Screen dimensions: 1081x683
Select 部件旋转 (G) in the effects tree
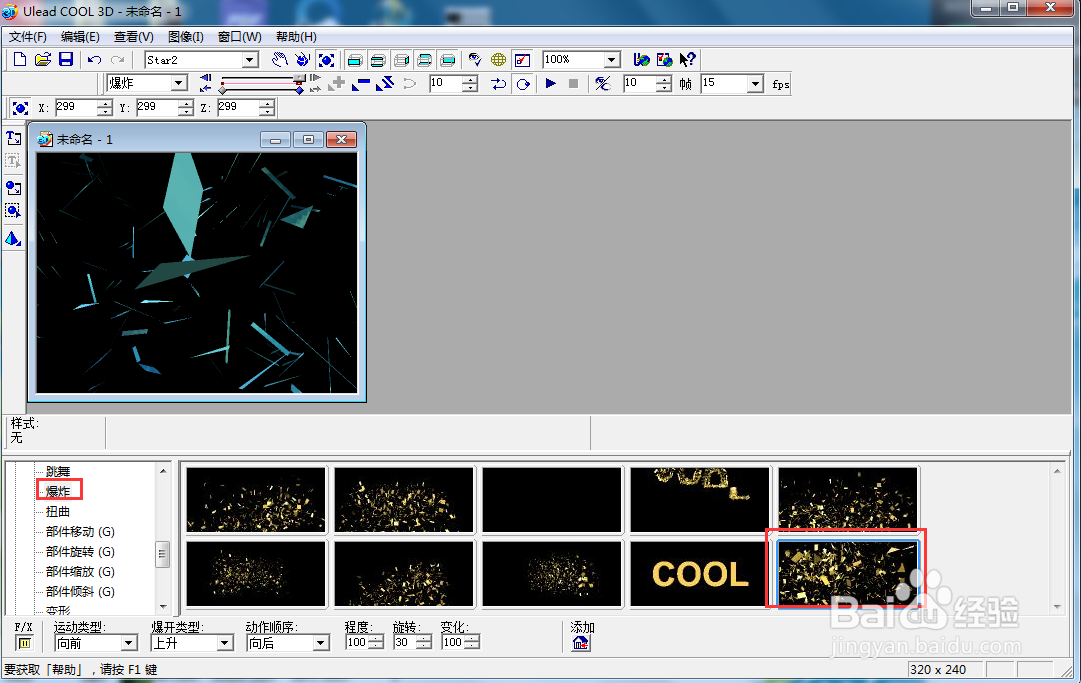click(x=80, y=551)
